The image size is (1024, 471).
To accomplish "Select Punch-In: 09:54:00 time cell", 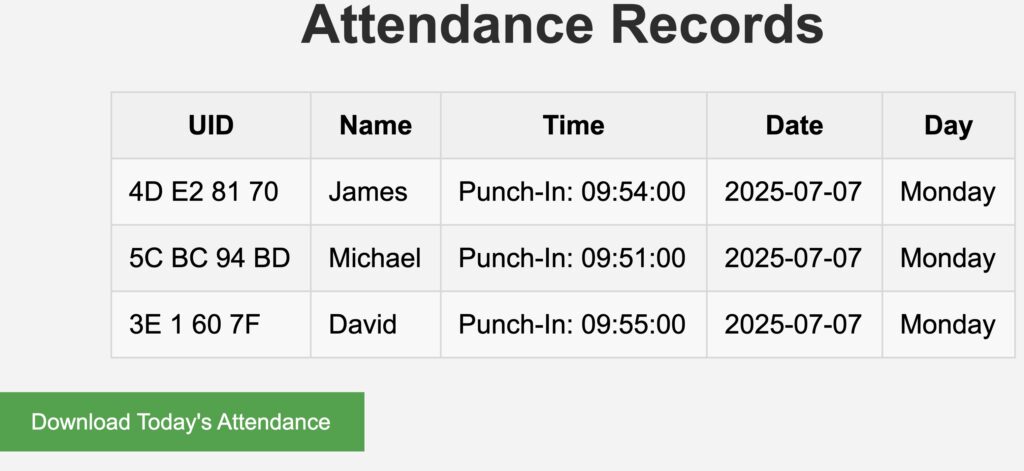I will pyautogui.click(x=572, y=192).
